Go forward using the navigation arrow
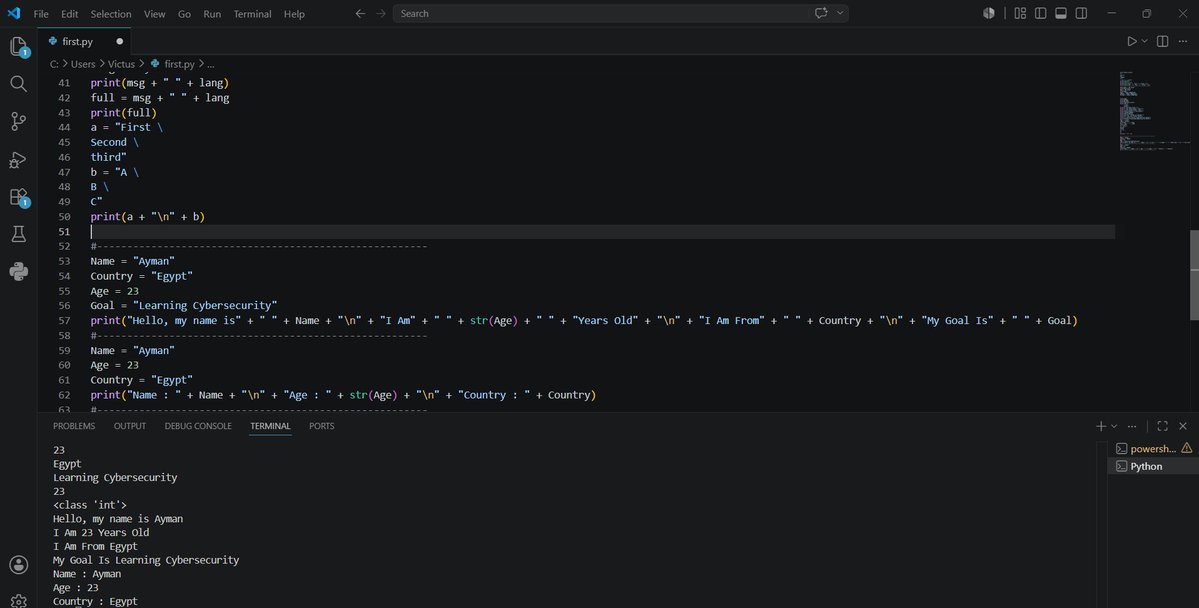The height and width of the screenshot is (608, 1199). (x=381, y=13)
